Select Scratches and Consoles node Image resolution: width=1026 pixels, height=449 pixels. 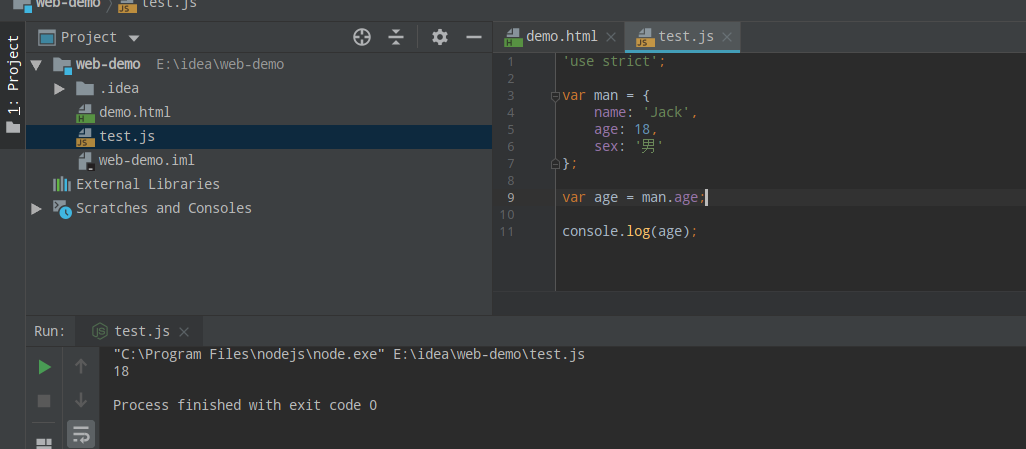[164, 208]
